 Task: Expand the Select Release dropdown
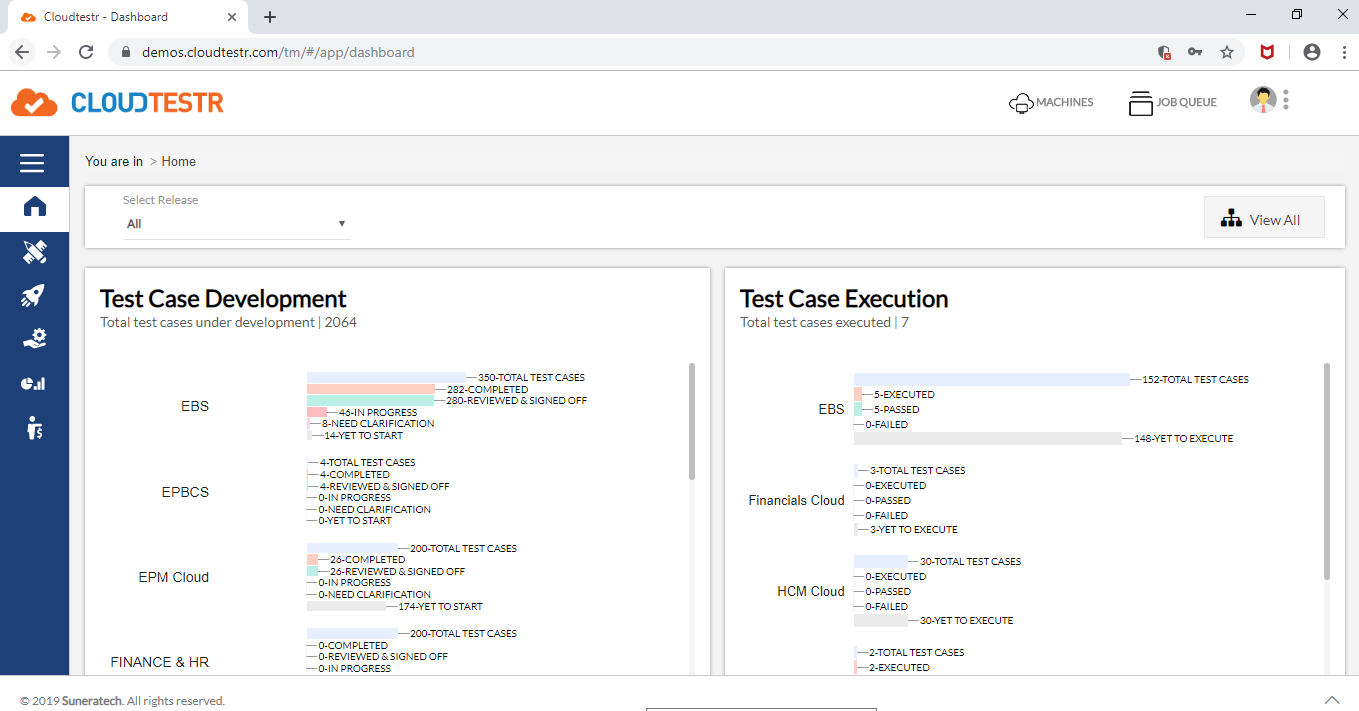click(236, 224)
